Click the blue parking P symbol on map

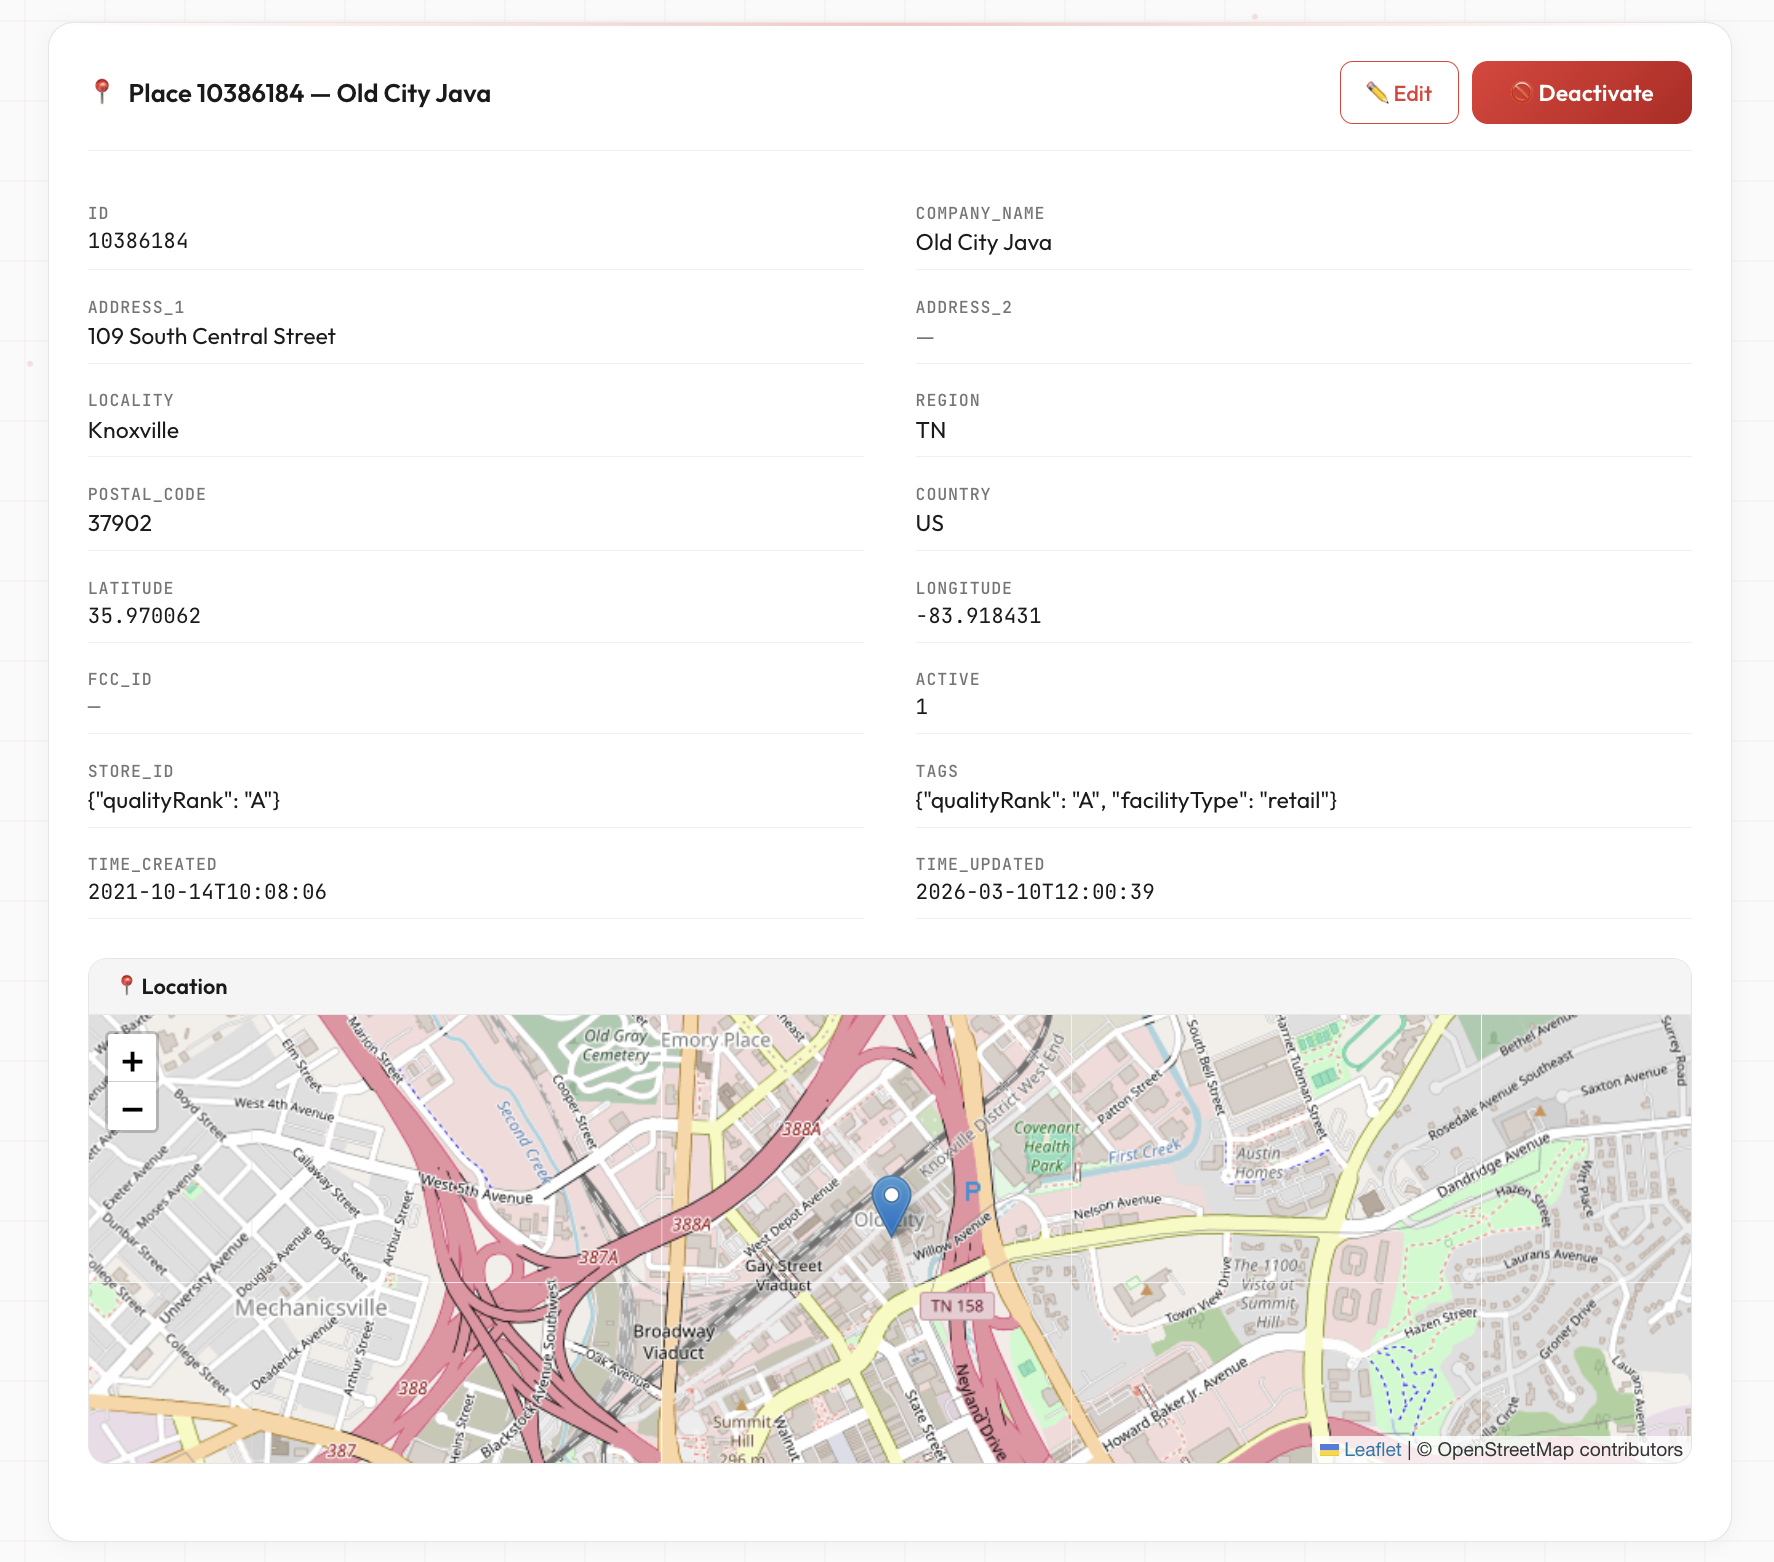972,1190
